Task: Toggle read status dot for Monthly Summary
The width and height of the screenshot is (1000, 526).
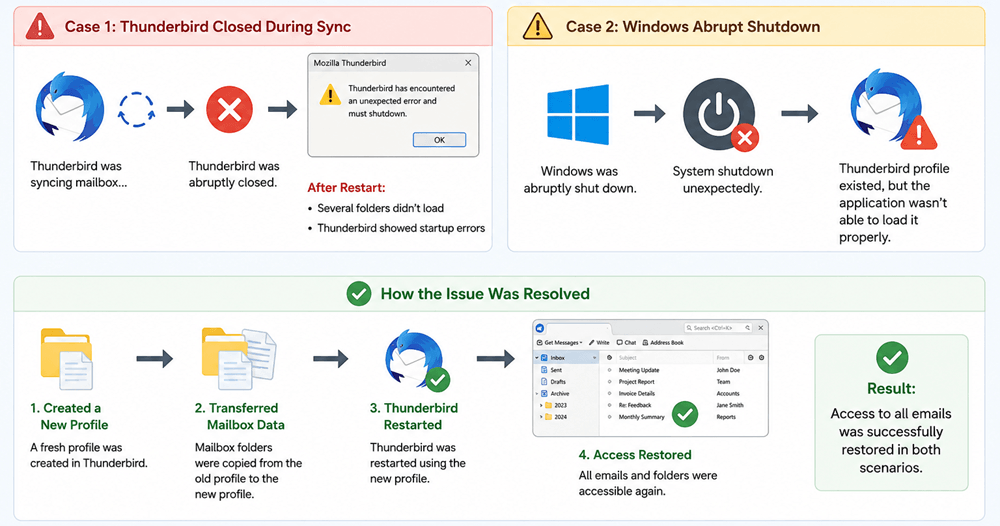Action: [610, 417]
